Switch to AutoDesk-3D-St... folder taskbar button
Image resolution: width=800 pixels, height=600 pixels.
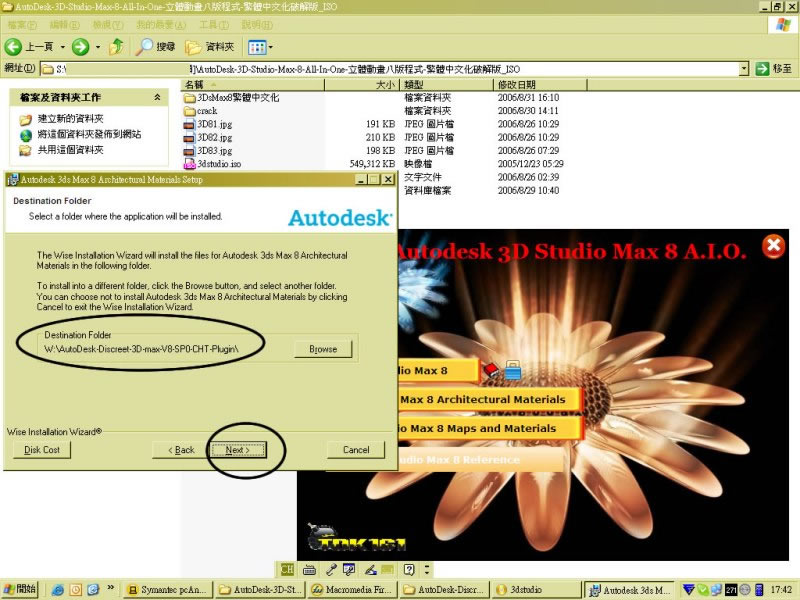point(260,590)
